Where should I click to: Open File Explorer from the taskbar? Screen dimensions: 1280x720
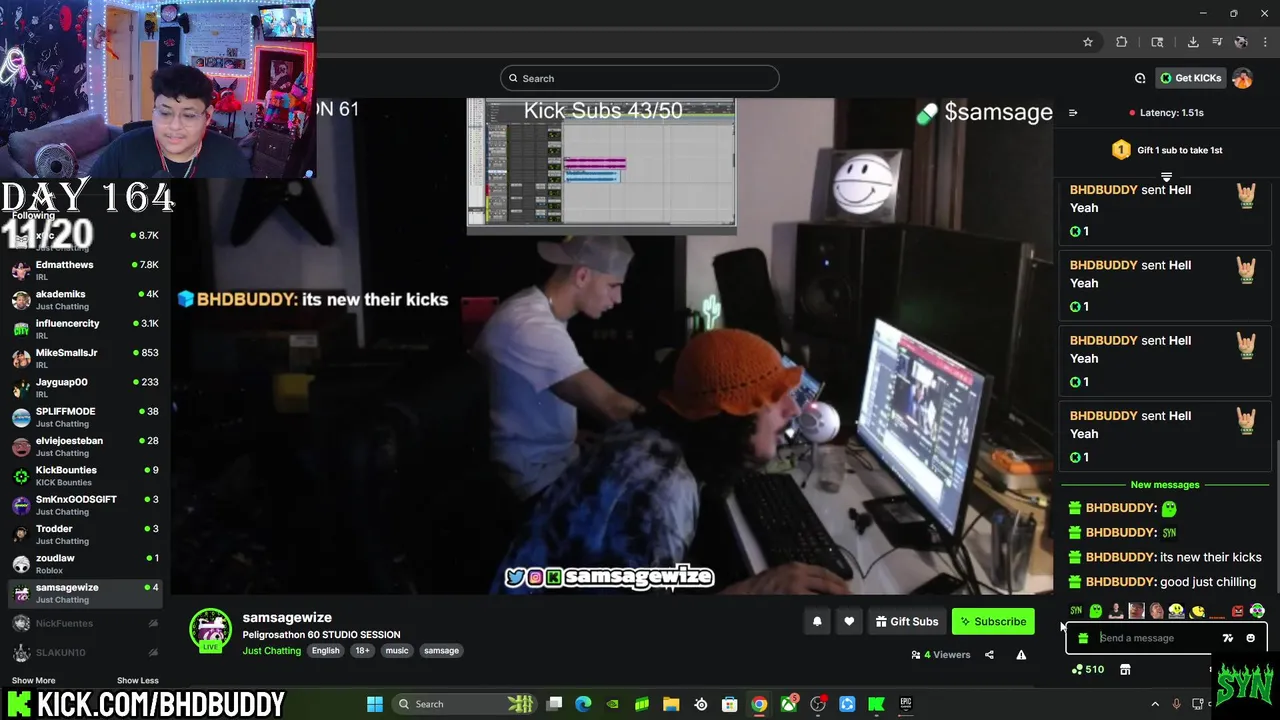click(x=671, y=704)
